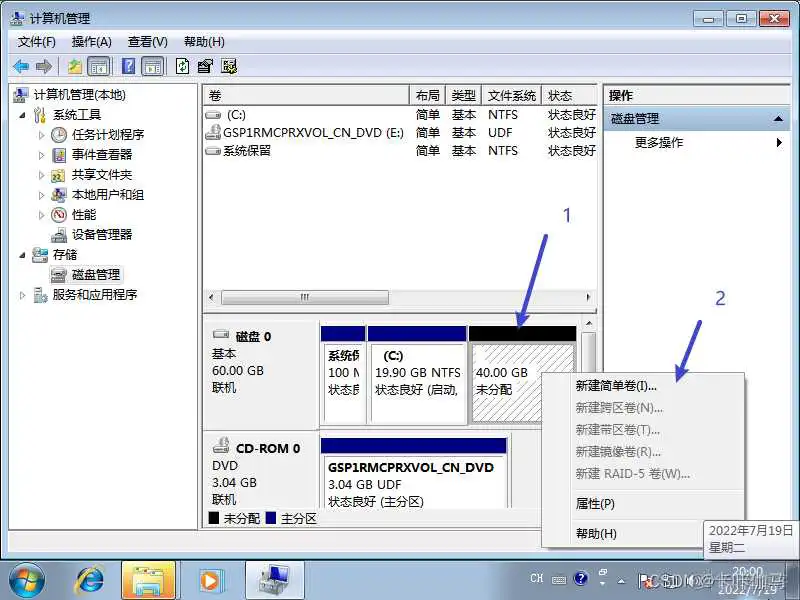Screen dimensions: 800x600
Task: Sort volumes by the 文件系统 column header
Action: coord(510,94)
